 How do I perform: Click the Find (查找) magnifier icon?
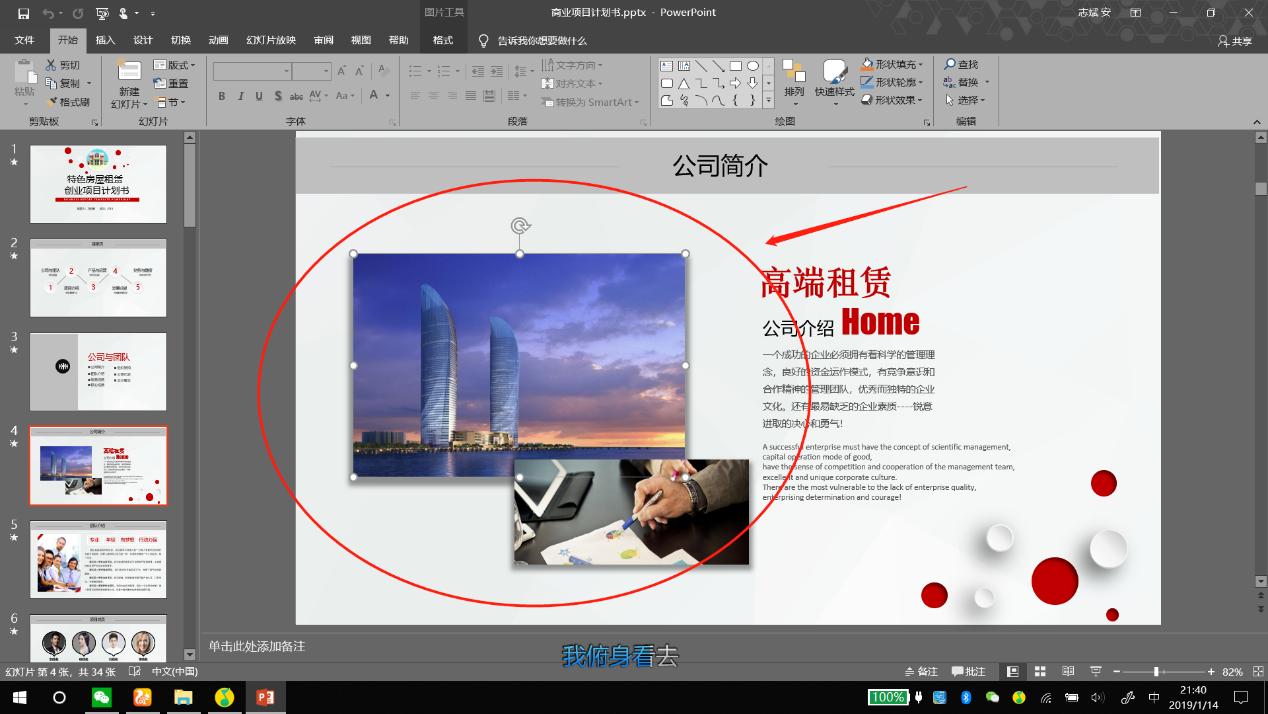tap(951, 65)
